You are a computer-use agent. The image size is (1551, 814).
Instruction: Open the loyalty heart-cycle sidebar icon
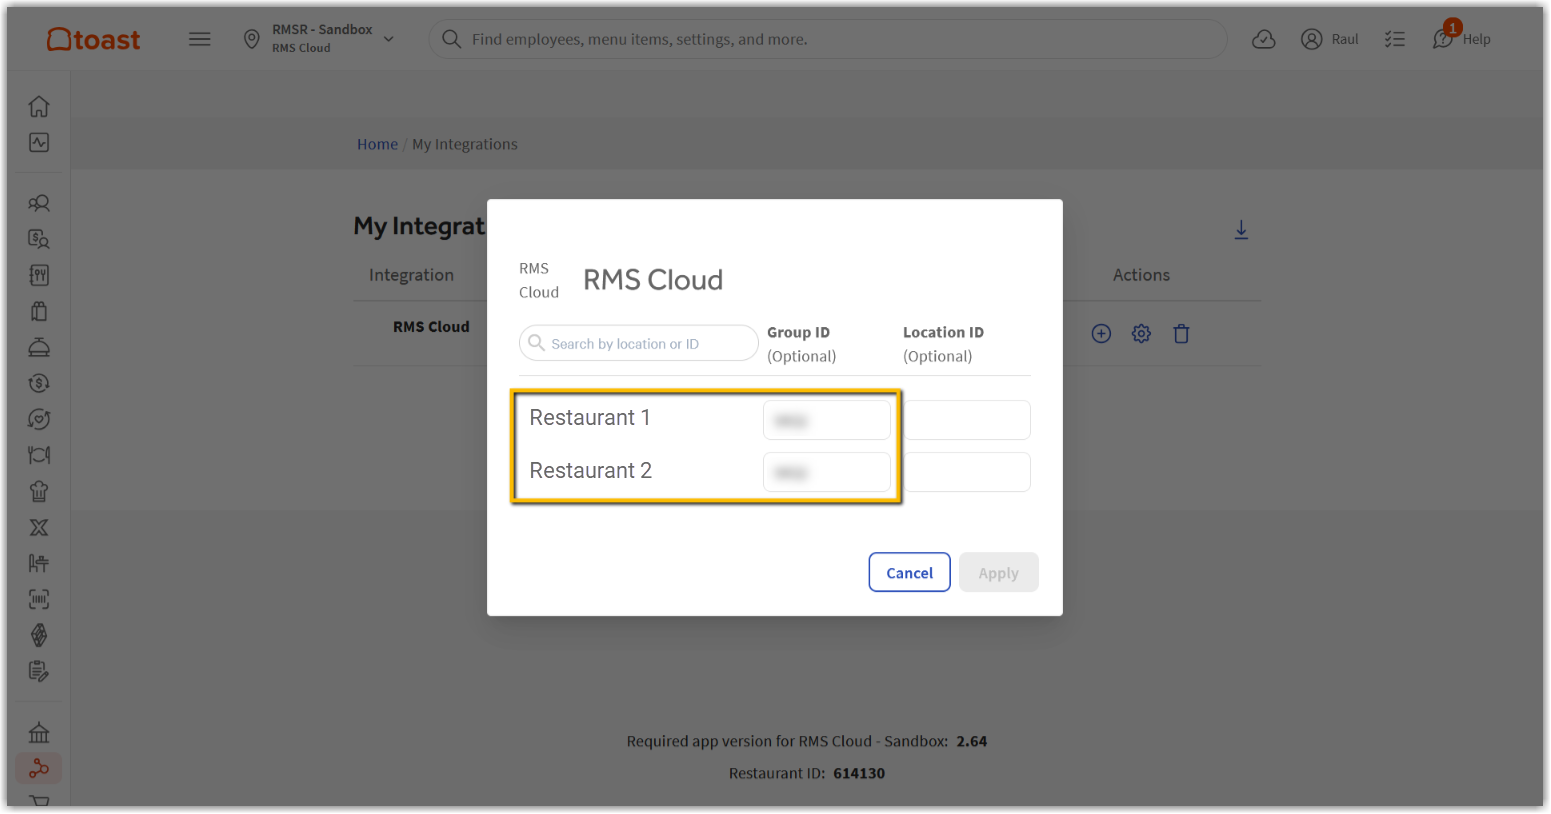click(x=39, y=419)
